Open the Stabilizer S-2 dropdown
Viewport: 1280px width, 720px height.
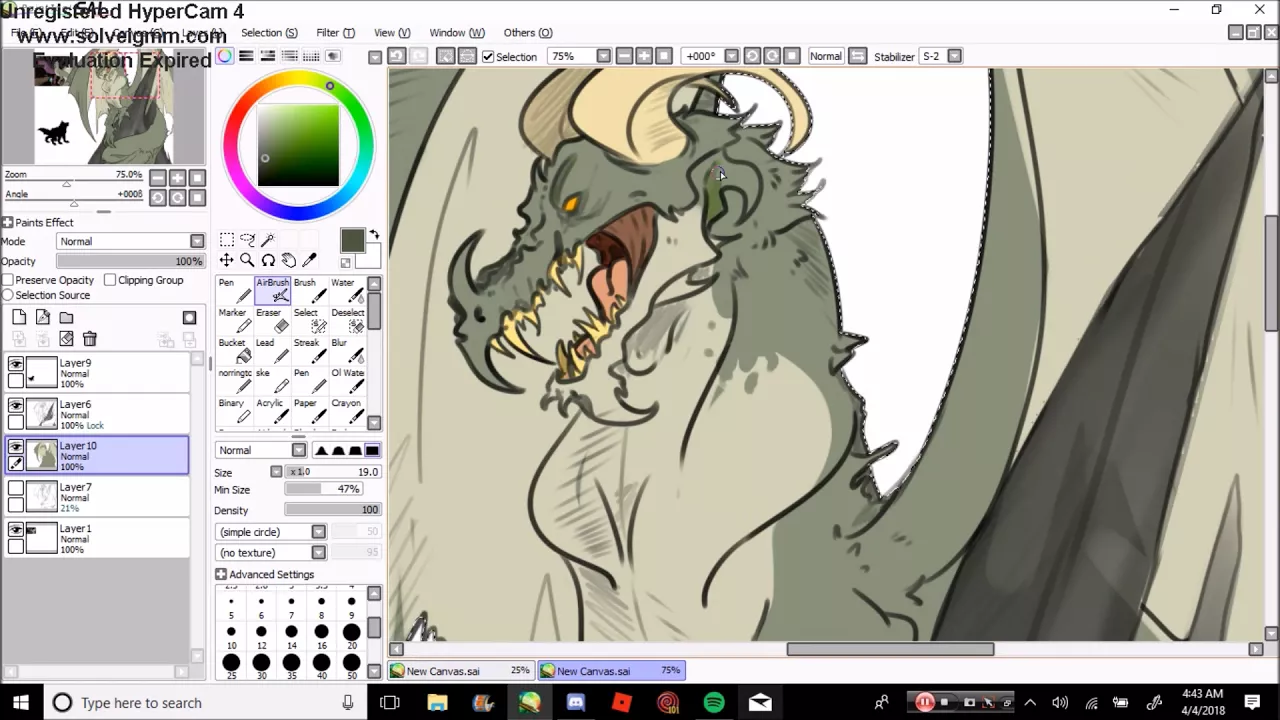(x=954, y=56)
